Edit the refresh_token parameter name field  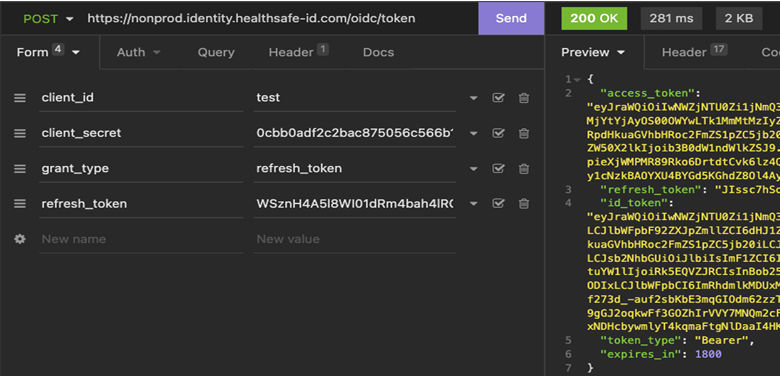pos(141,203)
